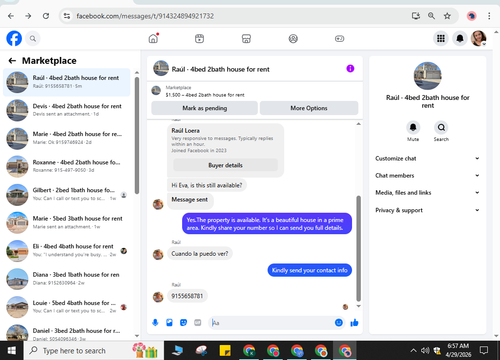Open Windows notification center icon

[x=484, y=350]
